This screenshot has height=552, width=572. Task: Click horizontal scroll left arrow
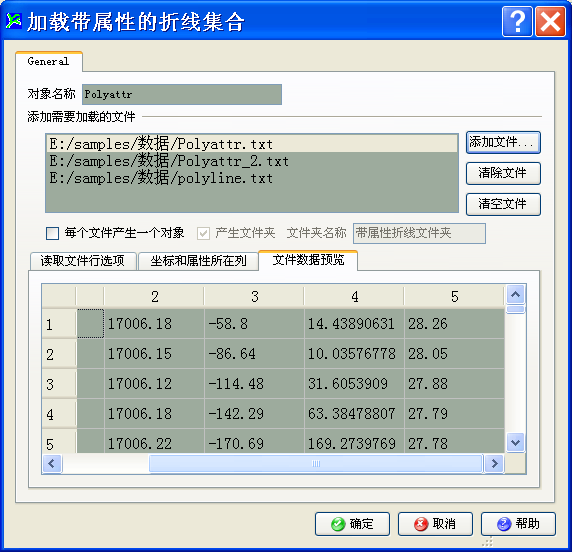click(52, 464)
